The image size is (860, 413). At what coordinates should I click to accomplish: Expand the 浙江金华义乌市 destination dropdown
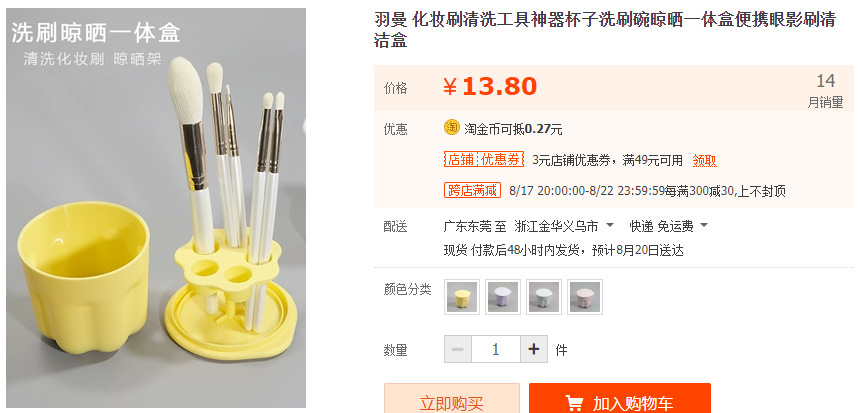click(563, 226)
